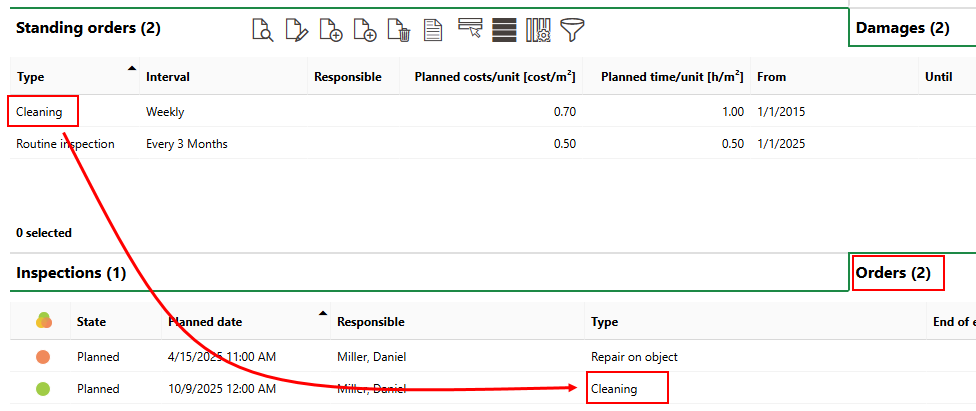Viewport: 976px width, 411px height.
Task: Select the Standing orders (2) tab
Action: 88,28
